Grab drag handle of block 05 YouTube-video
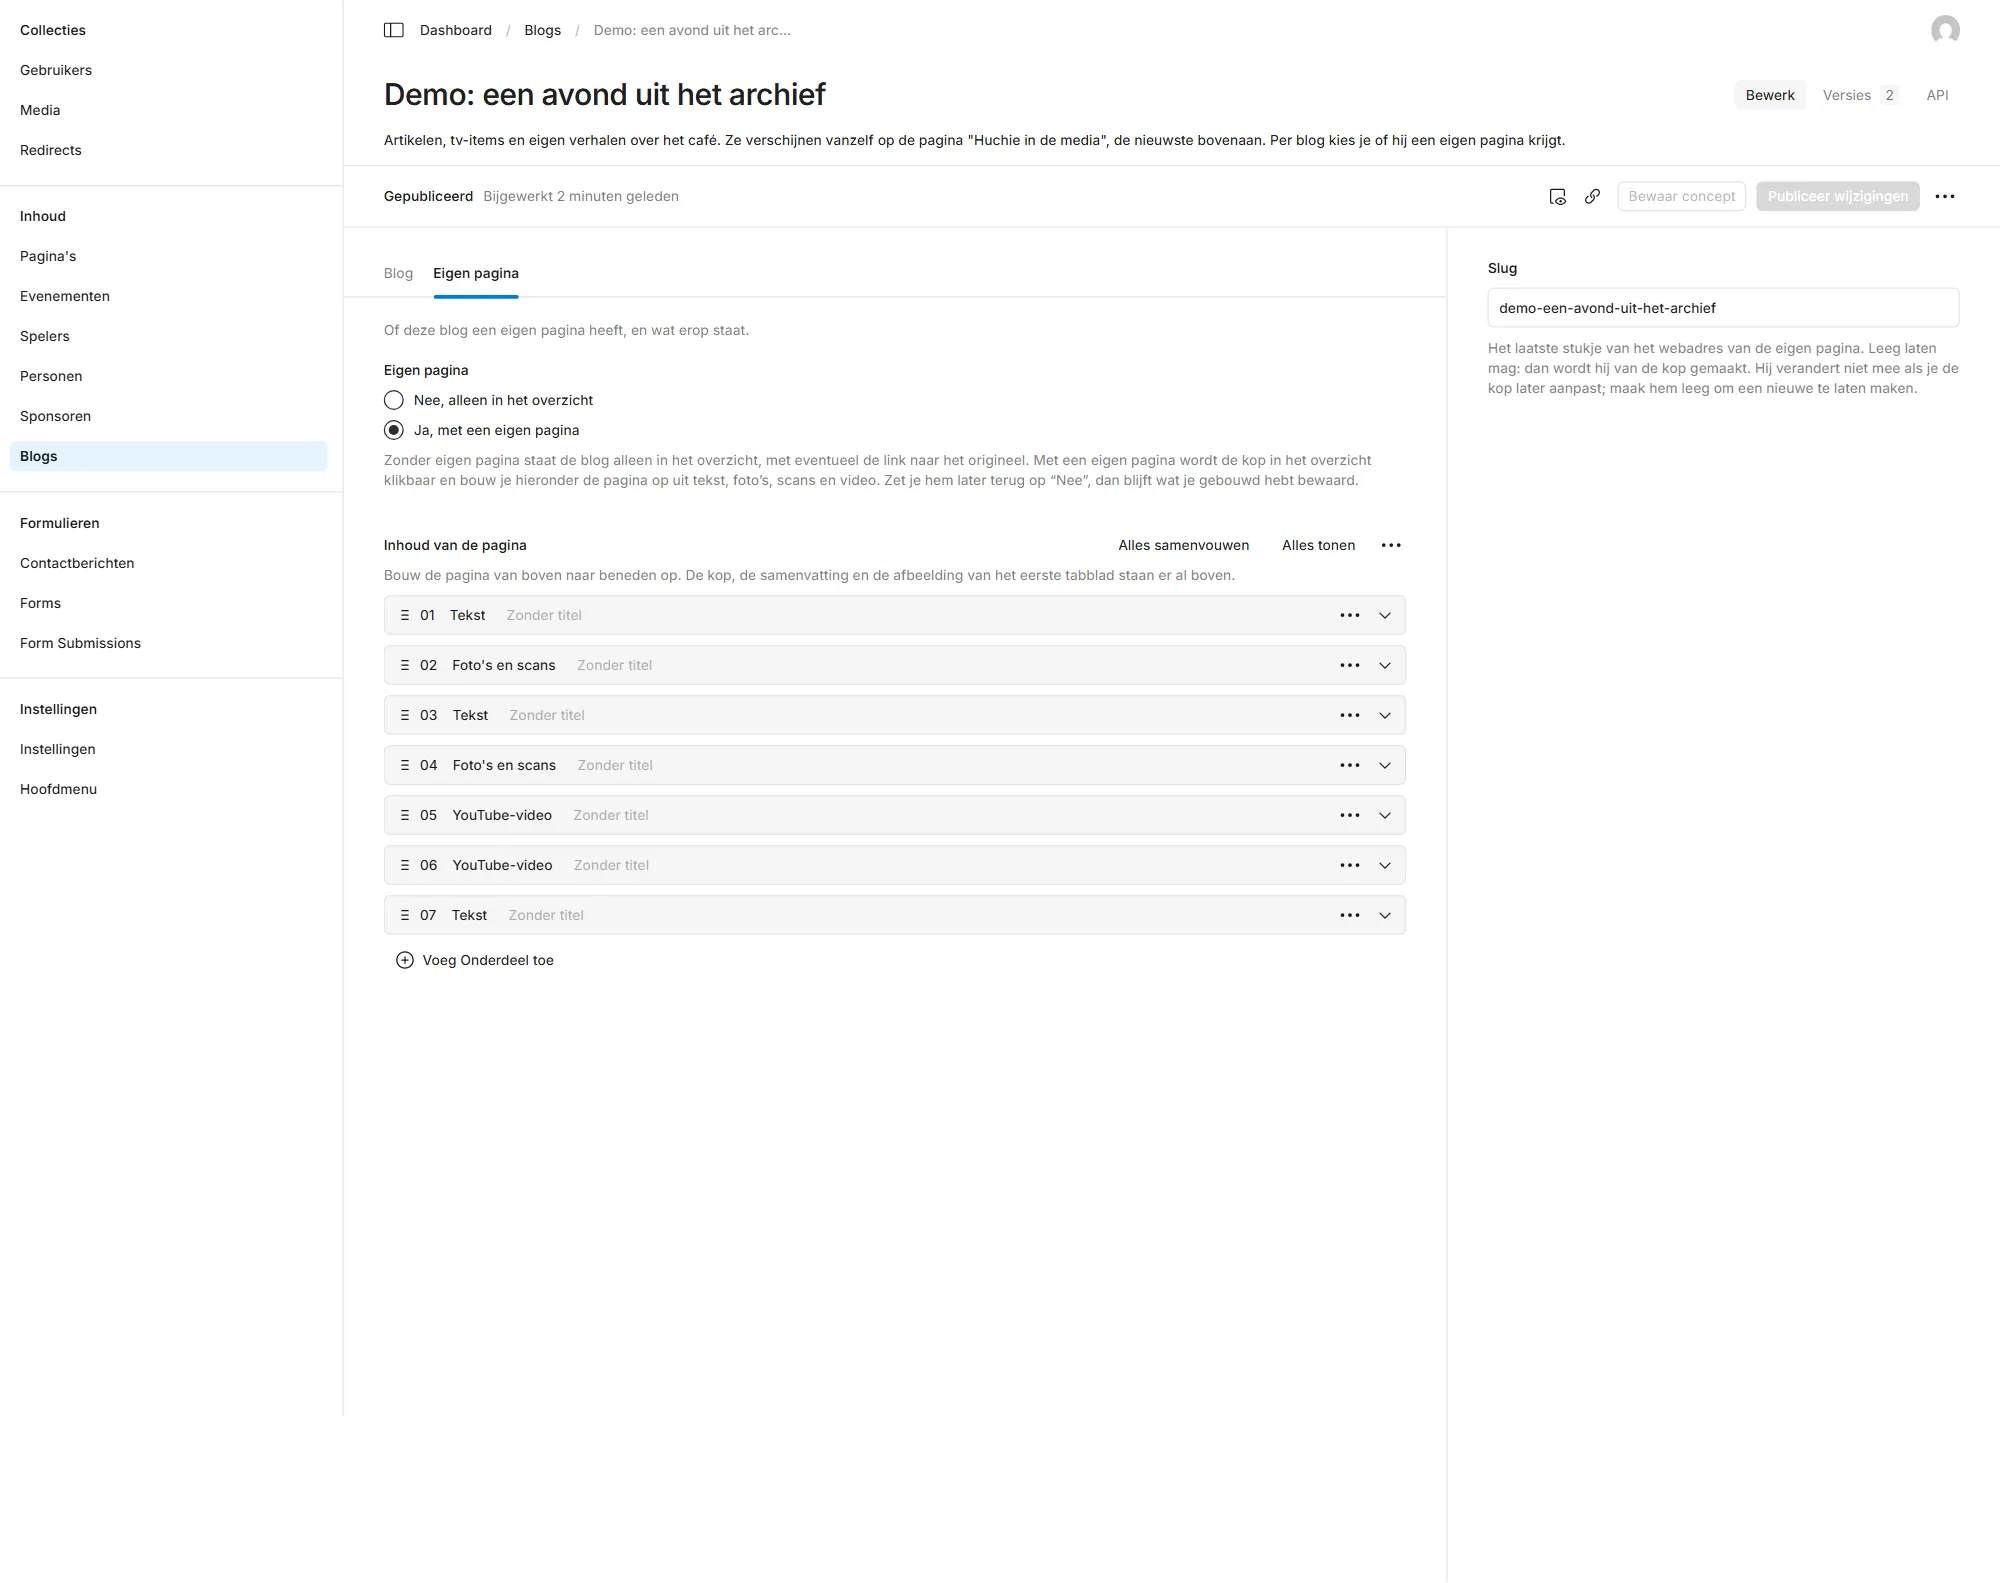2000x1583 pixels. point(405,815)
